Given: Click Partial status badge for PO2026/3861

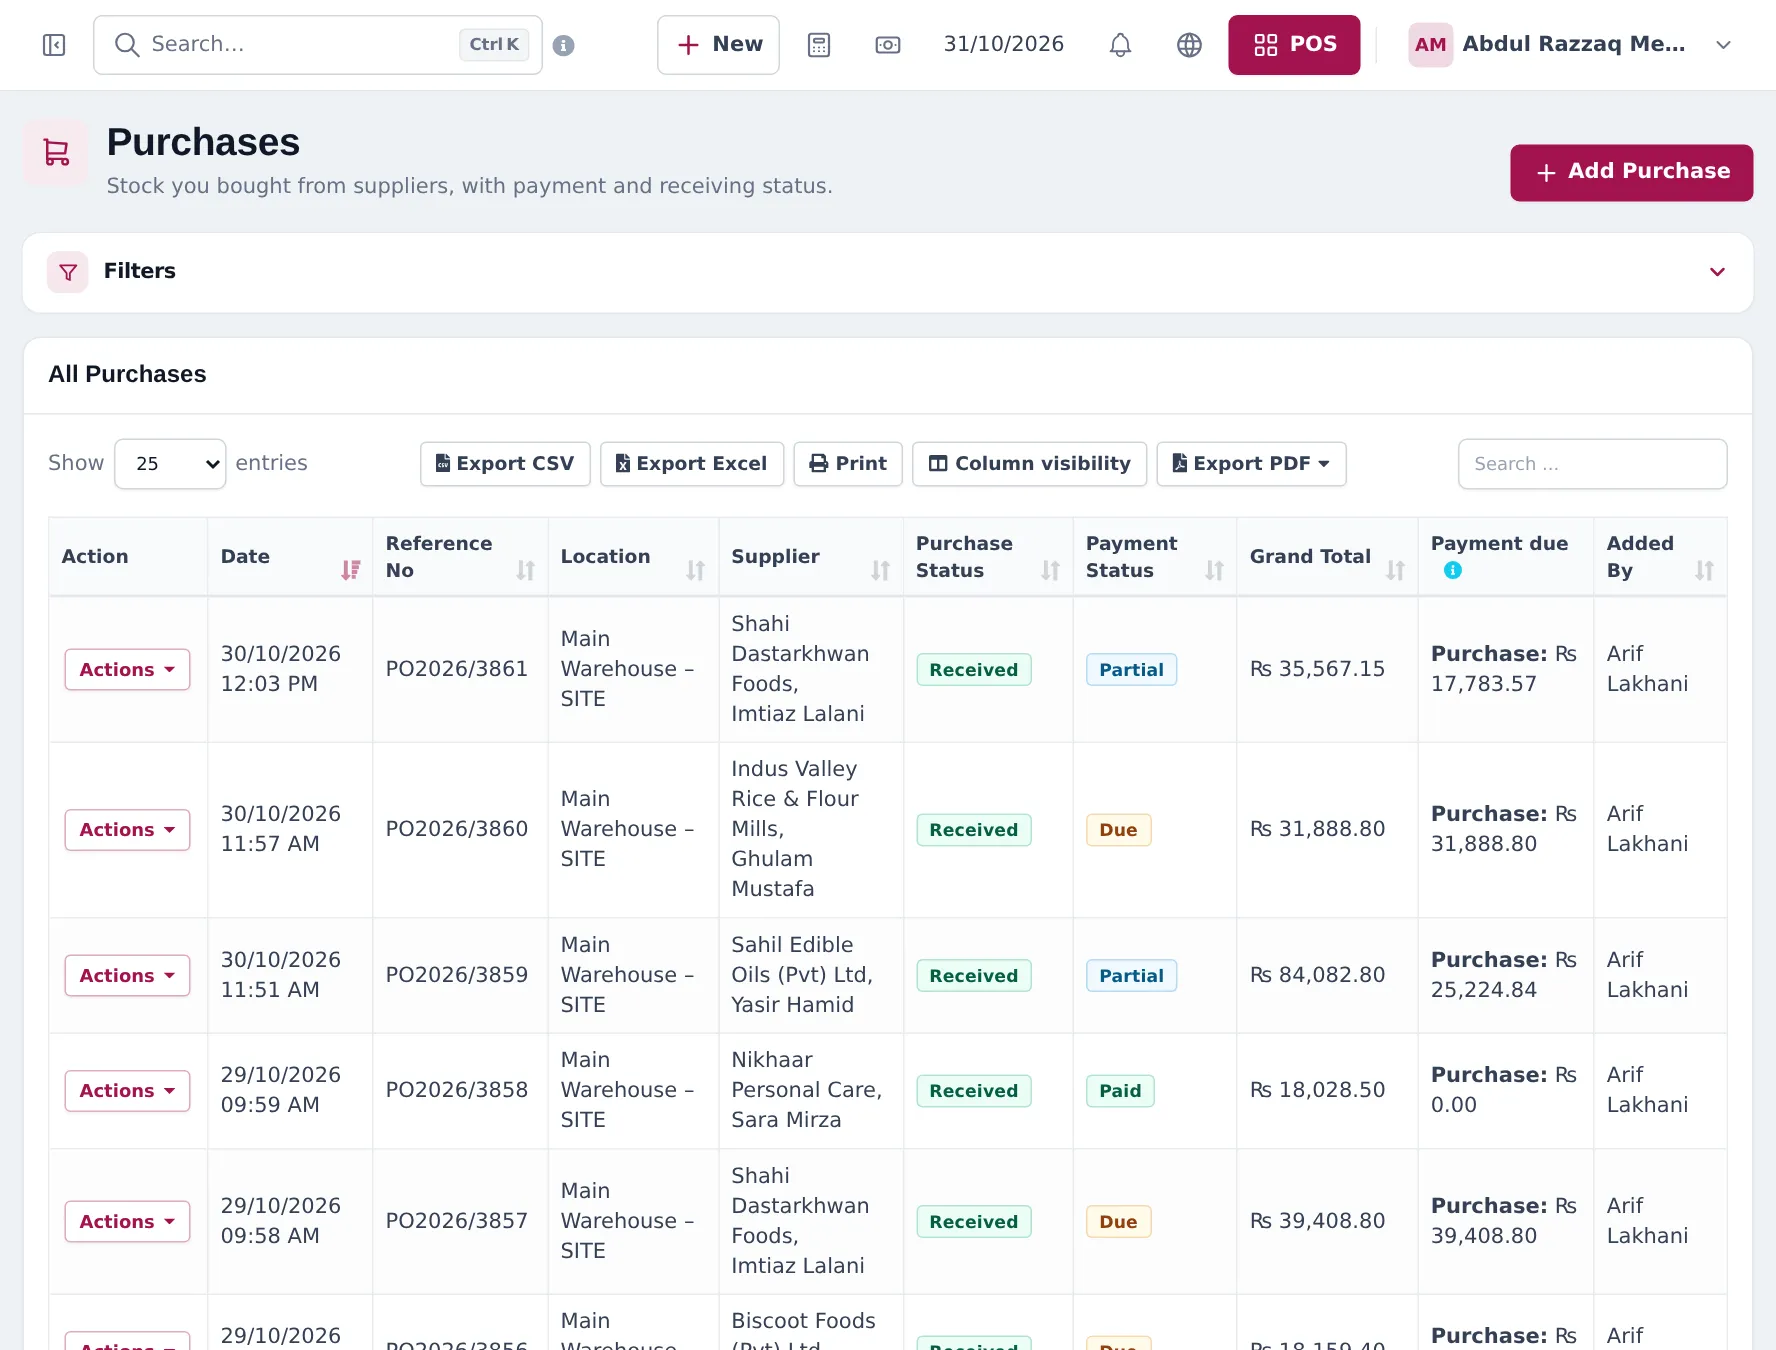Looking at the screenshot, I should pyautogui.click(x=1131, y=670).
